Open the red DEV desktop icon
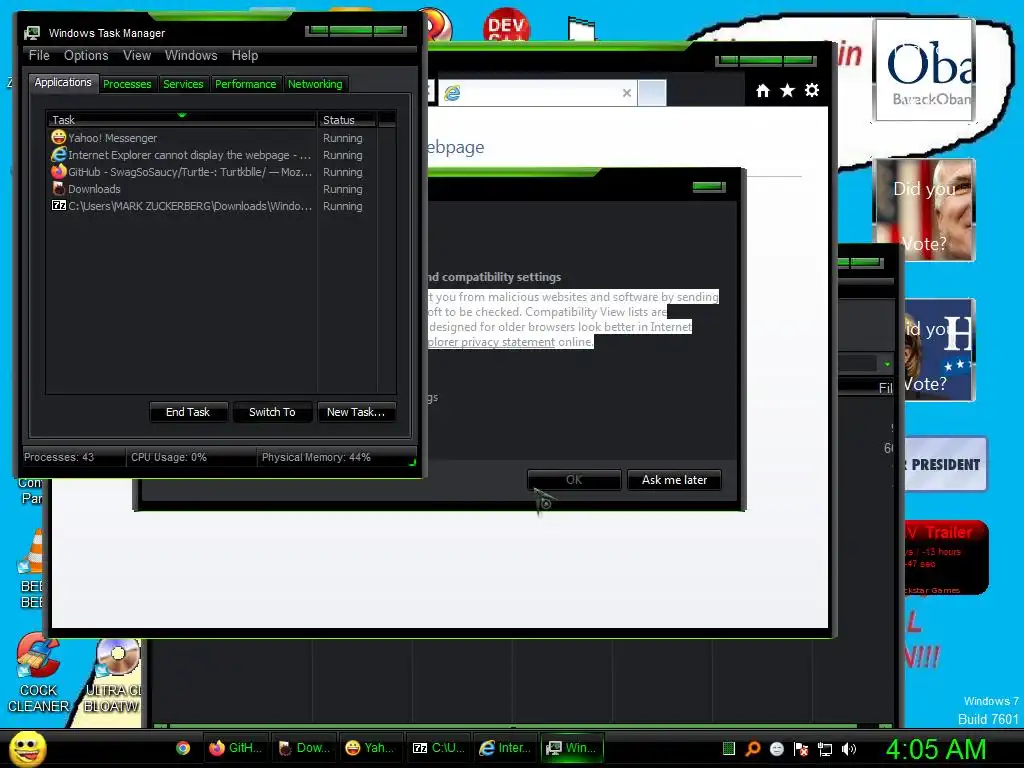This screenshot has height=768, width=1024. click(506, 25)
